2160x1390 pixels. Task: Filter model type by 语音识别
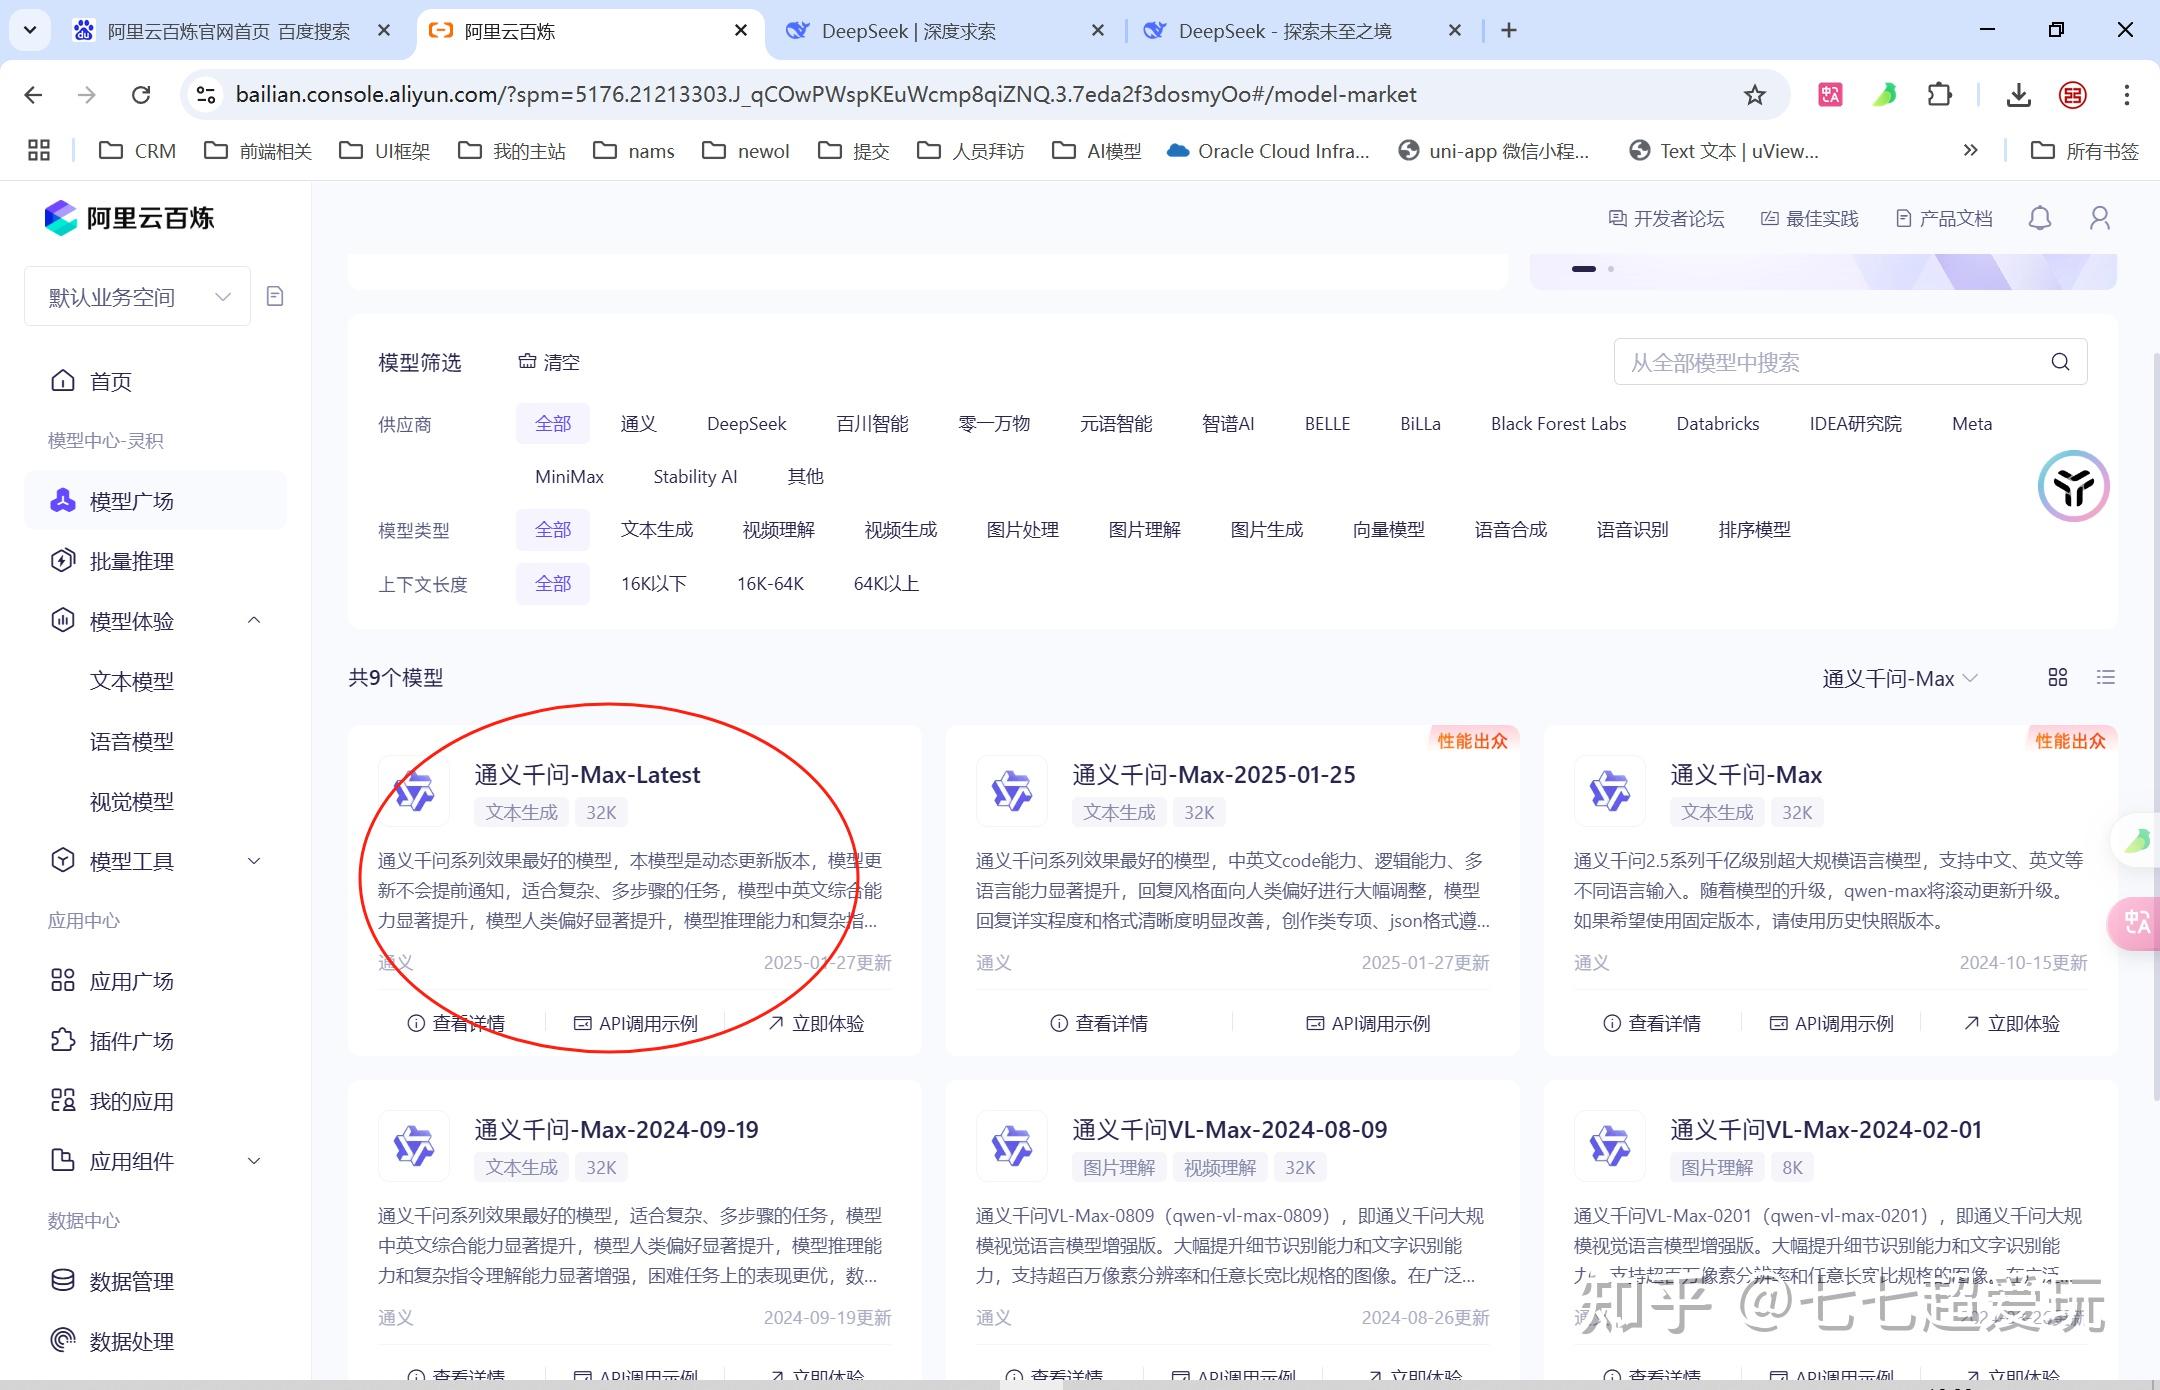point(1633,530)
